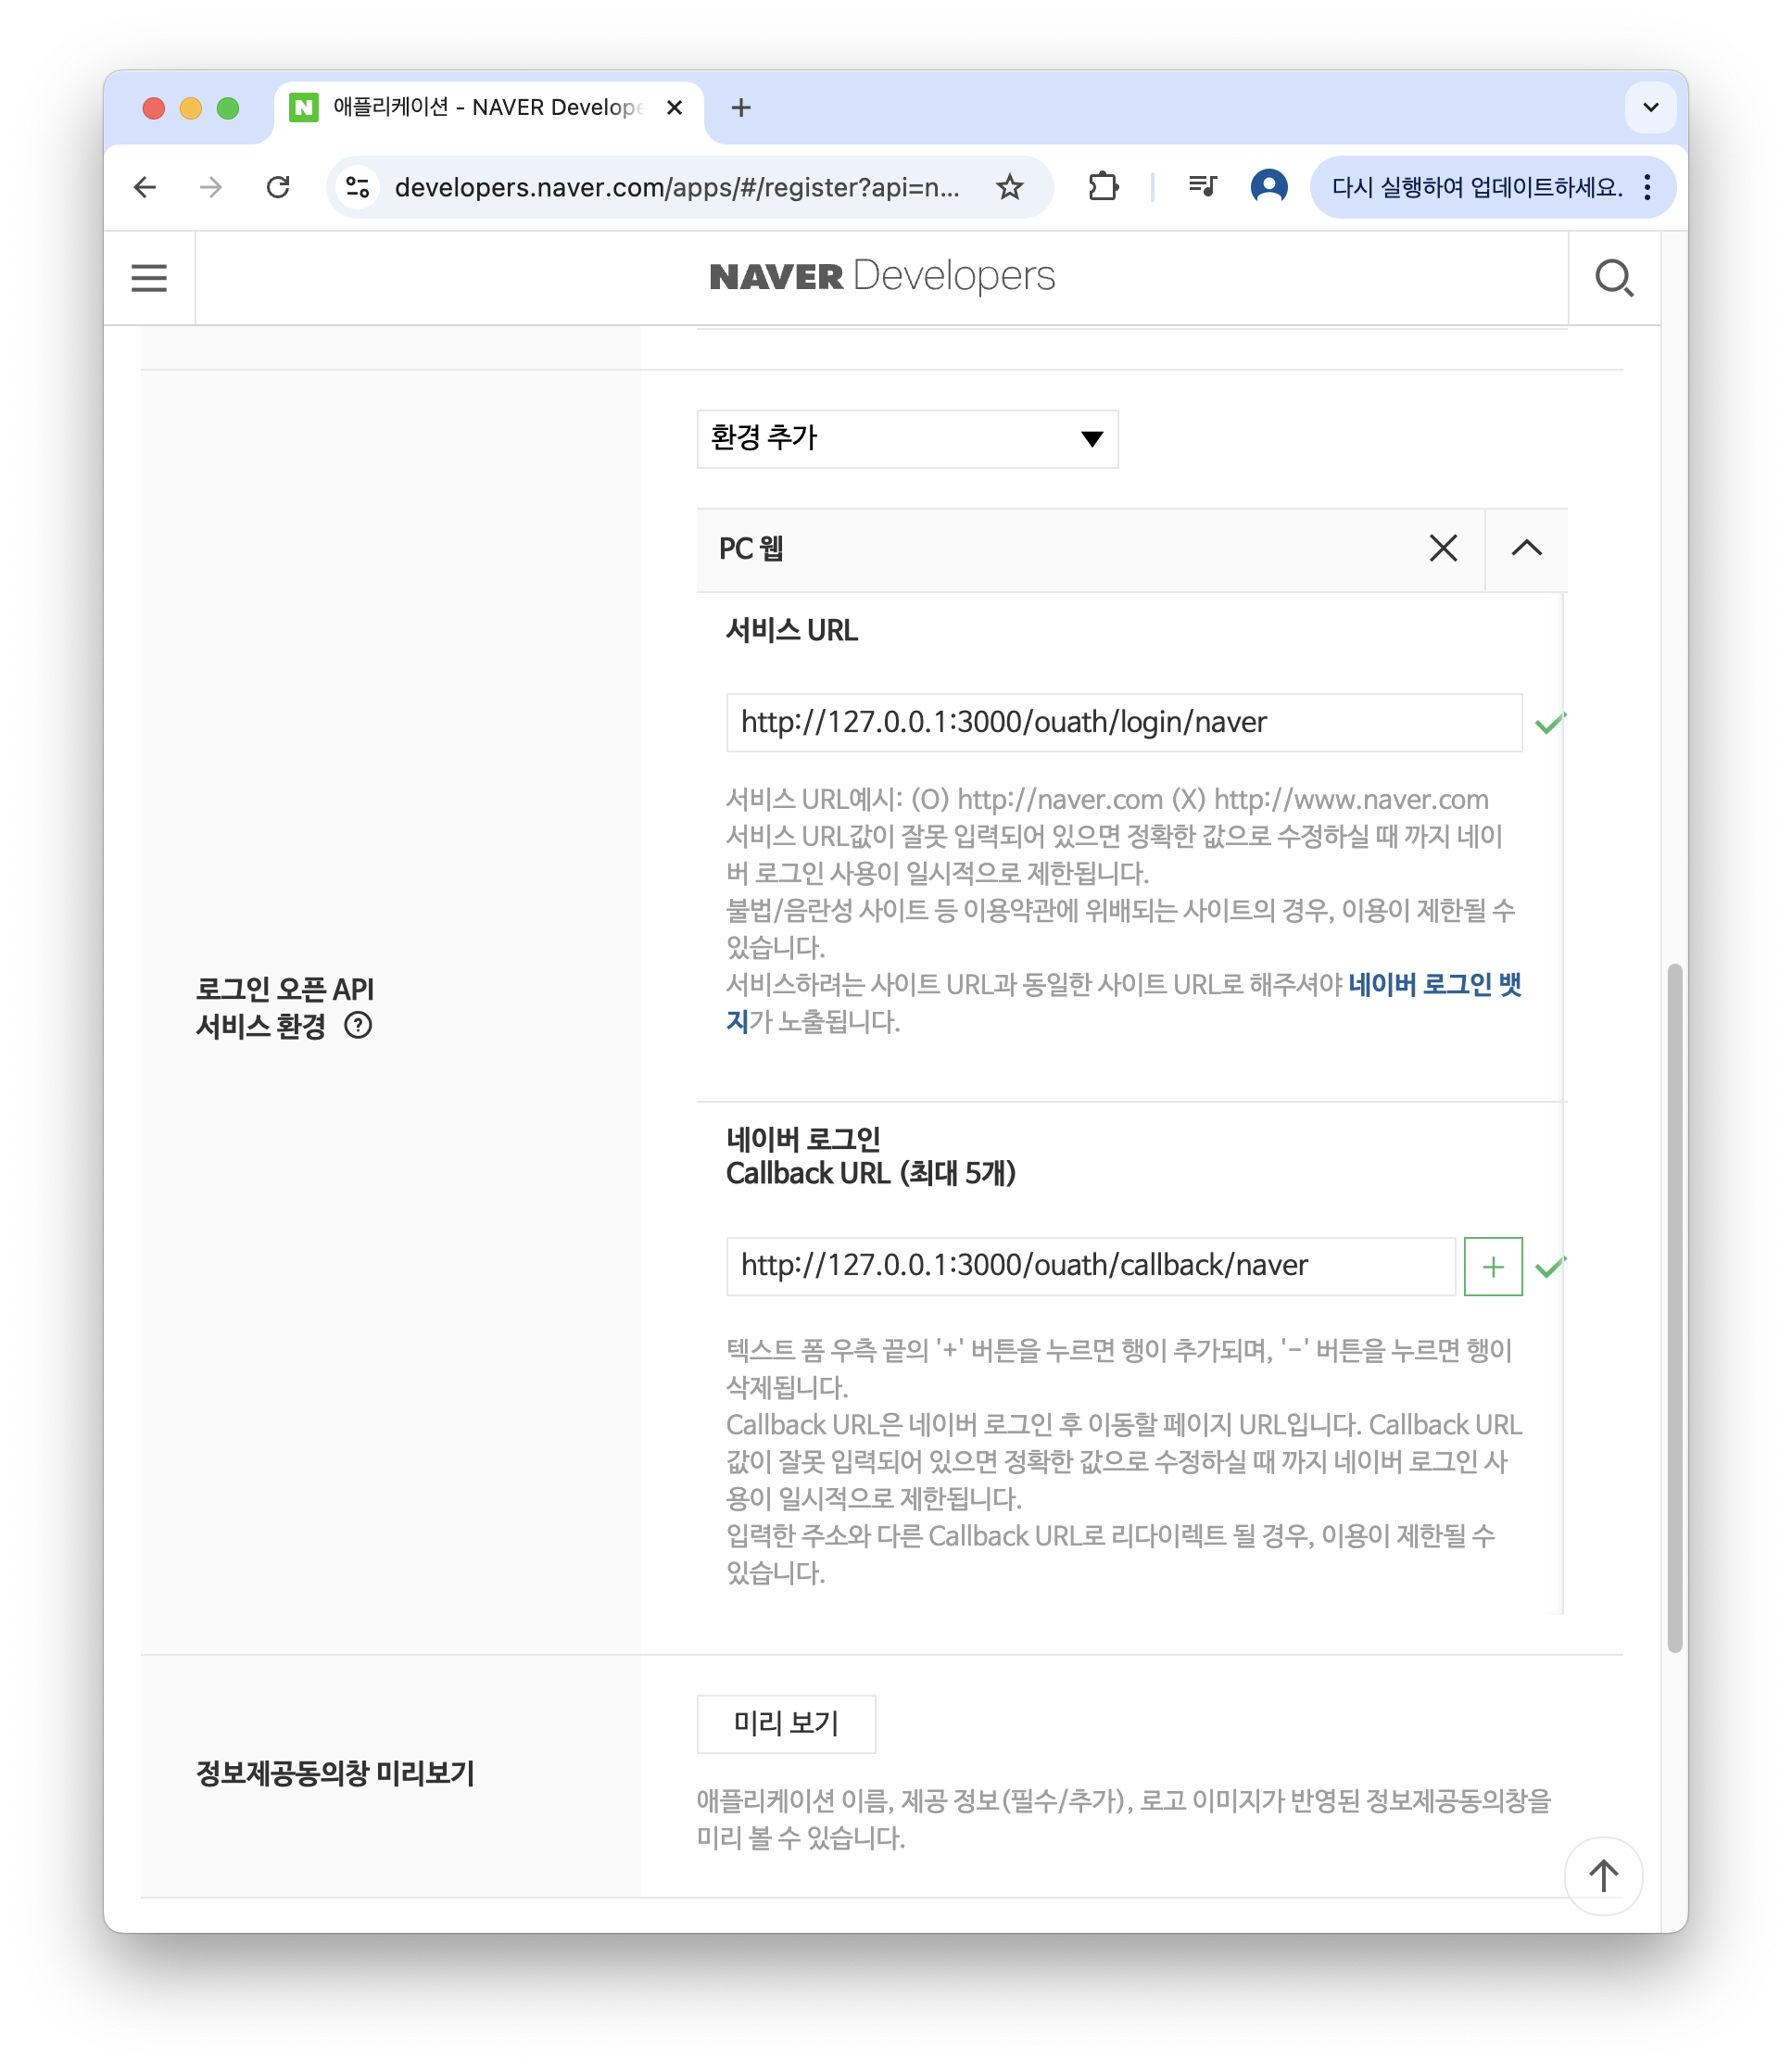Screen dimensions: 1792x2070
Task: Click the search magnifier icon
Action: point(1613,277)
